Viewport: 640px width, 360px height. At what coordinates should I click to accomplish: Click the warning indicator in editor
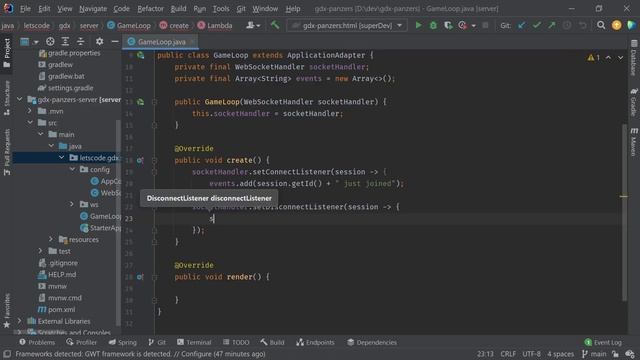593,58
